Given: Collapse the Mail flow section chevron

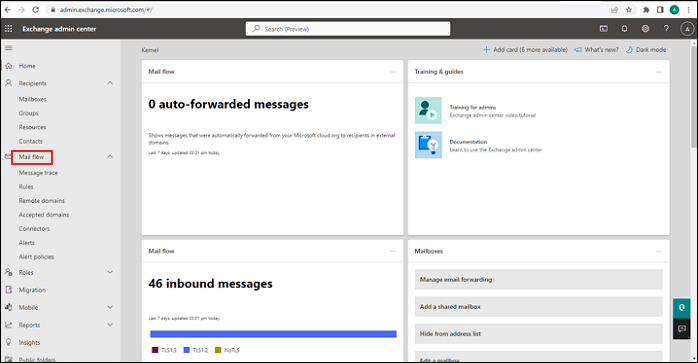Looking at the screenshot, I should point(110,156).
